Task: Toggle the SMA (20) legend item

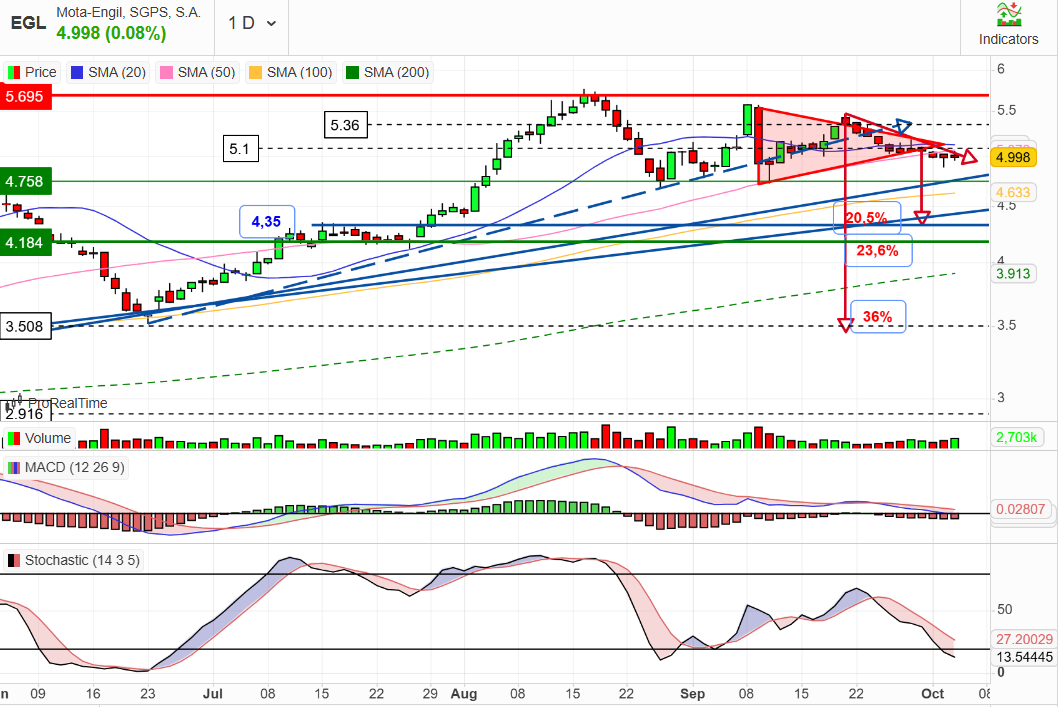Action: [109, 72]
